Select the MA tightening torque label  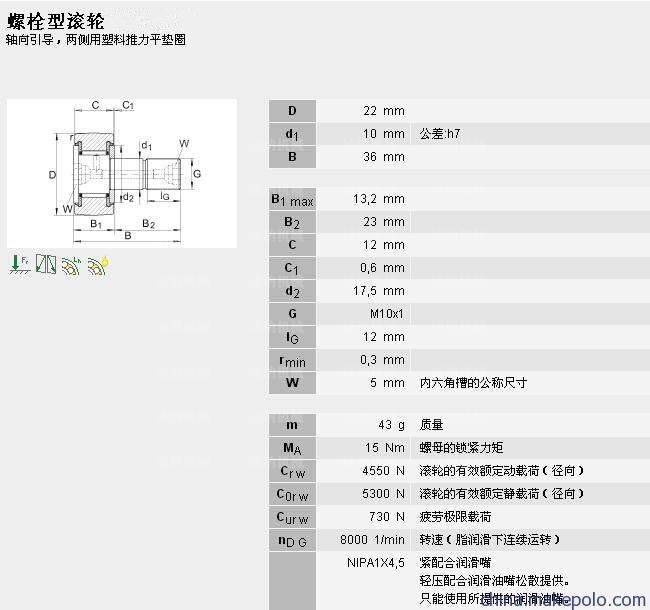(292, 448)
